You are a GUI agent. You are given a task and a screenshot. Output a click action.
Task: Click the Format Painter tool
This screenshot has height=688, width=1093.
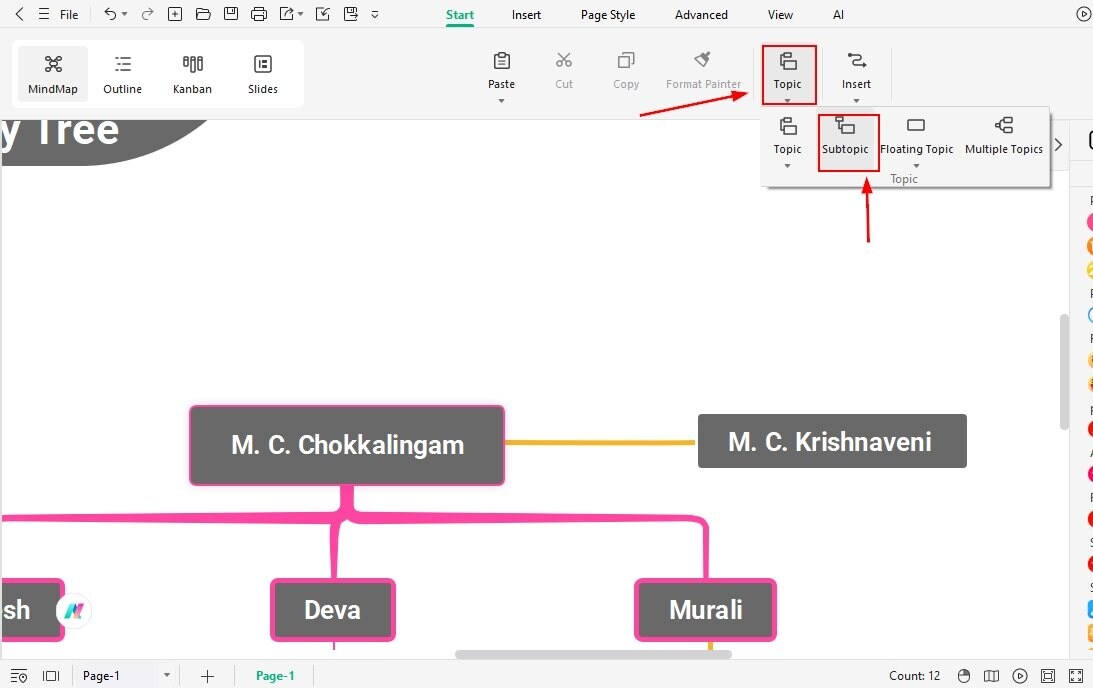coord(703,70)
